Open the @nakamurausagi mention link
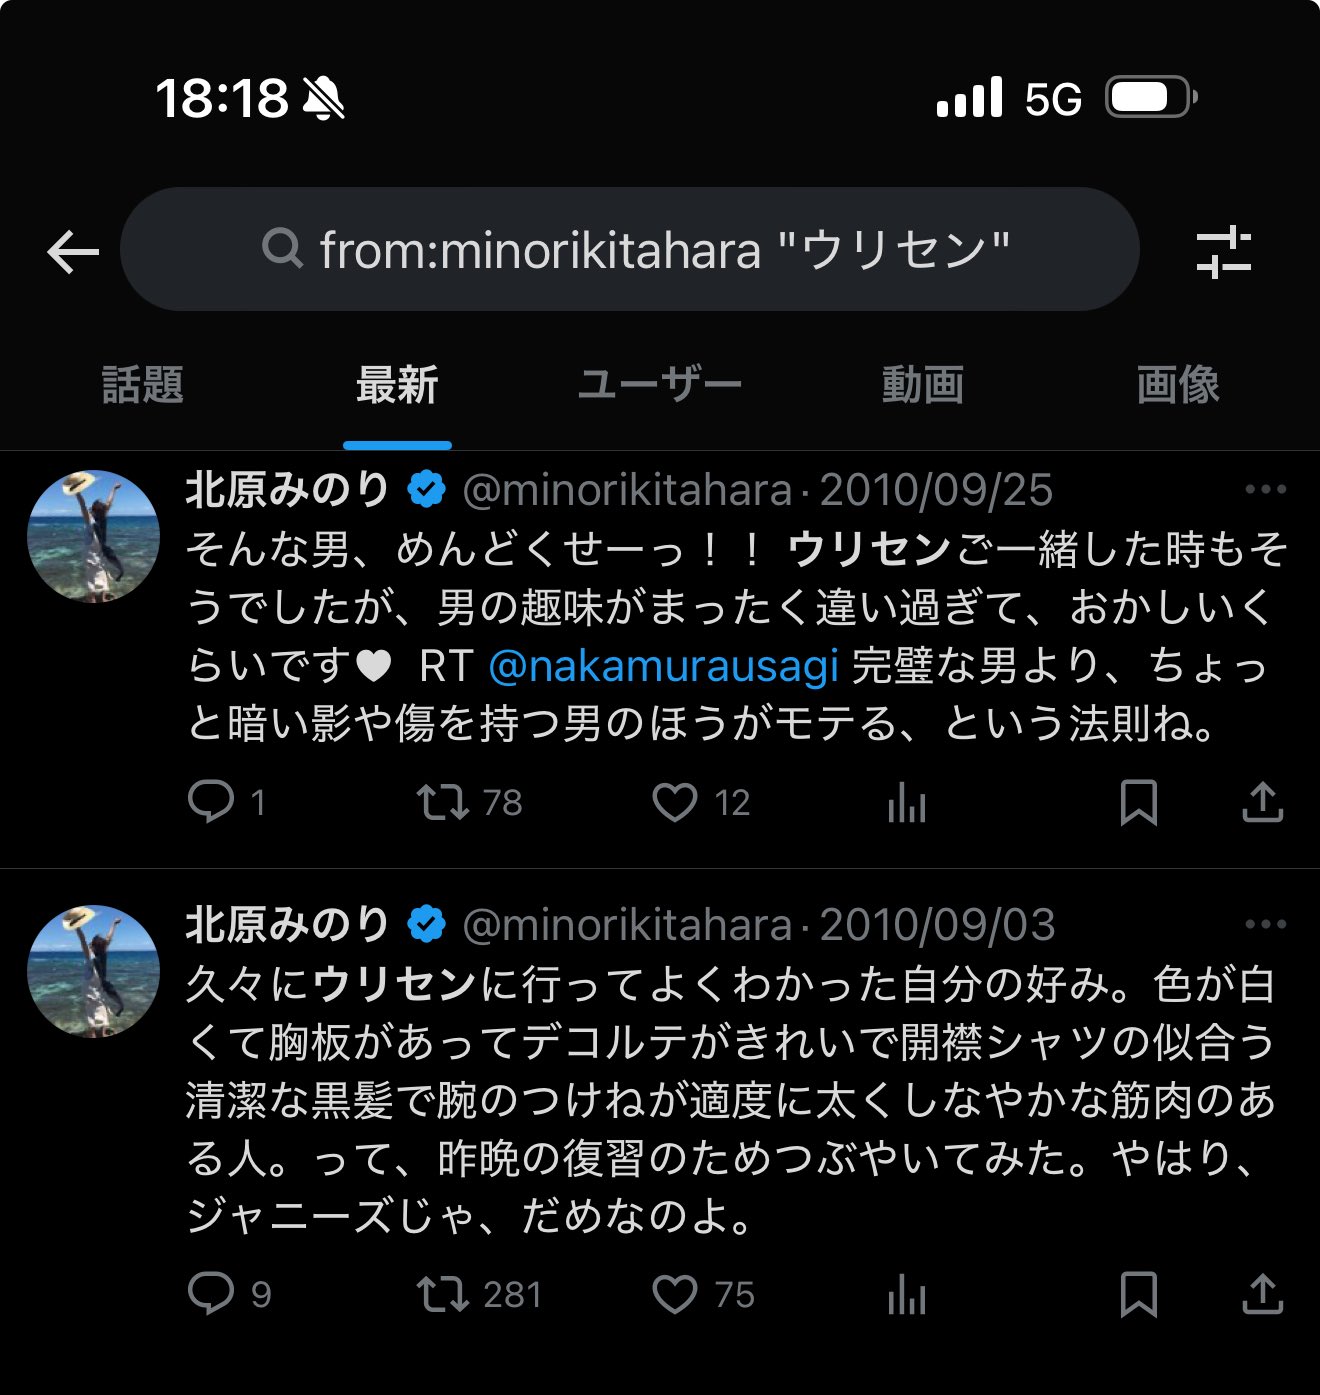 coord(663,667)
